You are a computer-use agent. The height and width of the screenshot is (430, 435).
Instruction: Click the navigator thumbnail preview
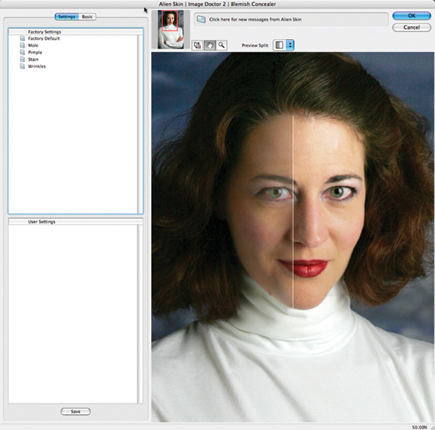click(171, 29)
